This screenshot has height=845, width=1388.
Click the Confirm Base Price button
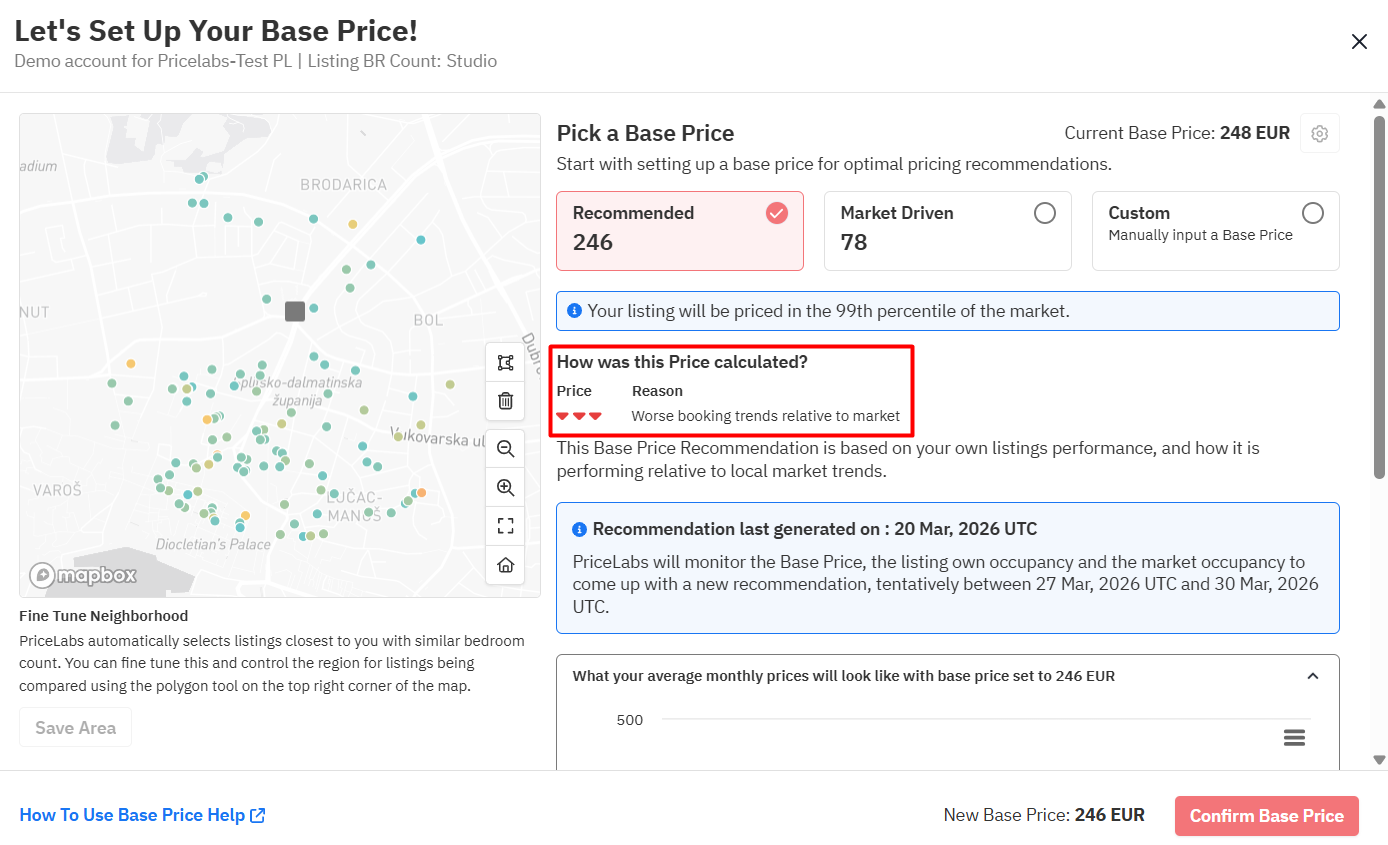[1266, 816]
